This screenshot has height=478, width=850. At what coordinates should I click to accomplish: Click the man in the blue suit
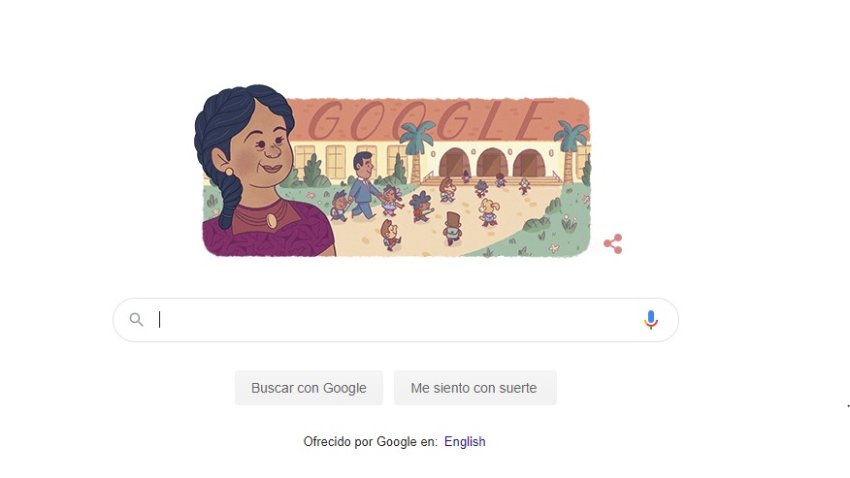tap(363, 185)
